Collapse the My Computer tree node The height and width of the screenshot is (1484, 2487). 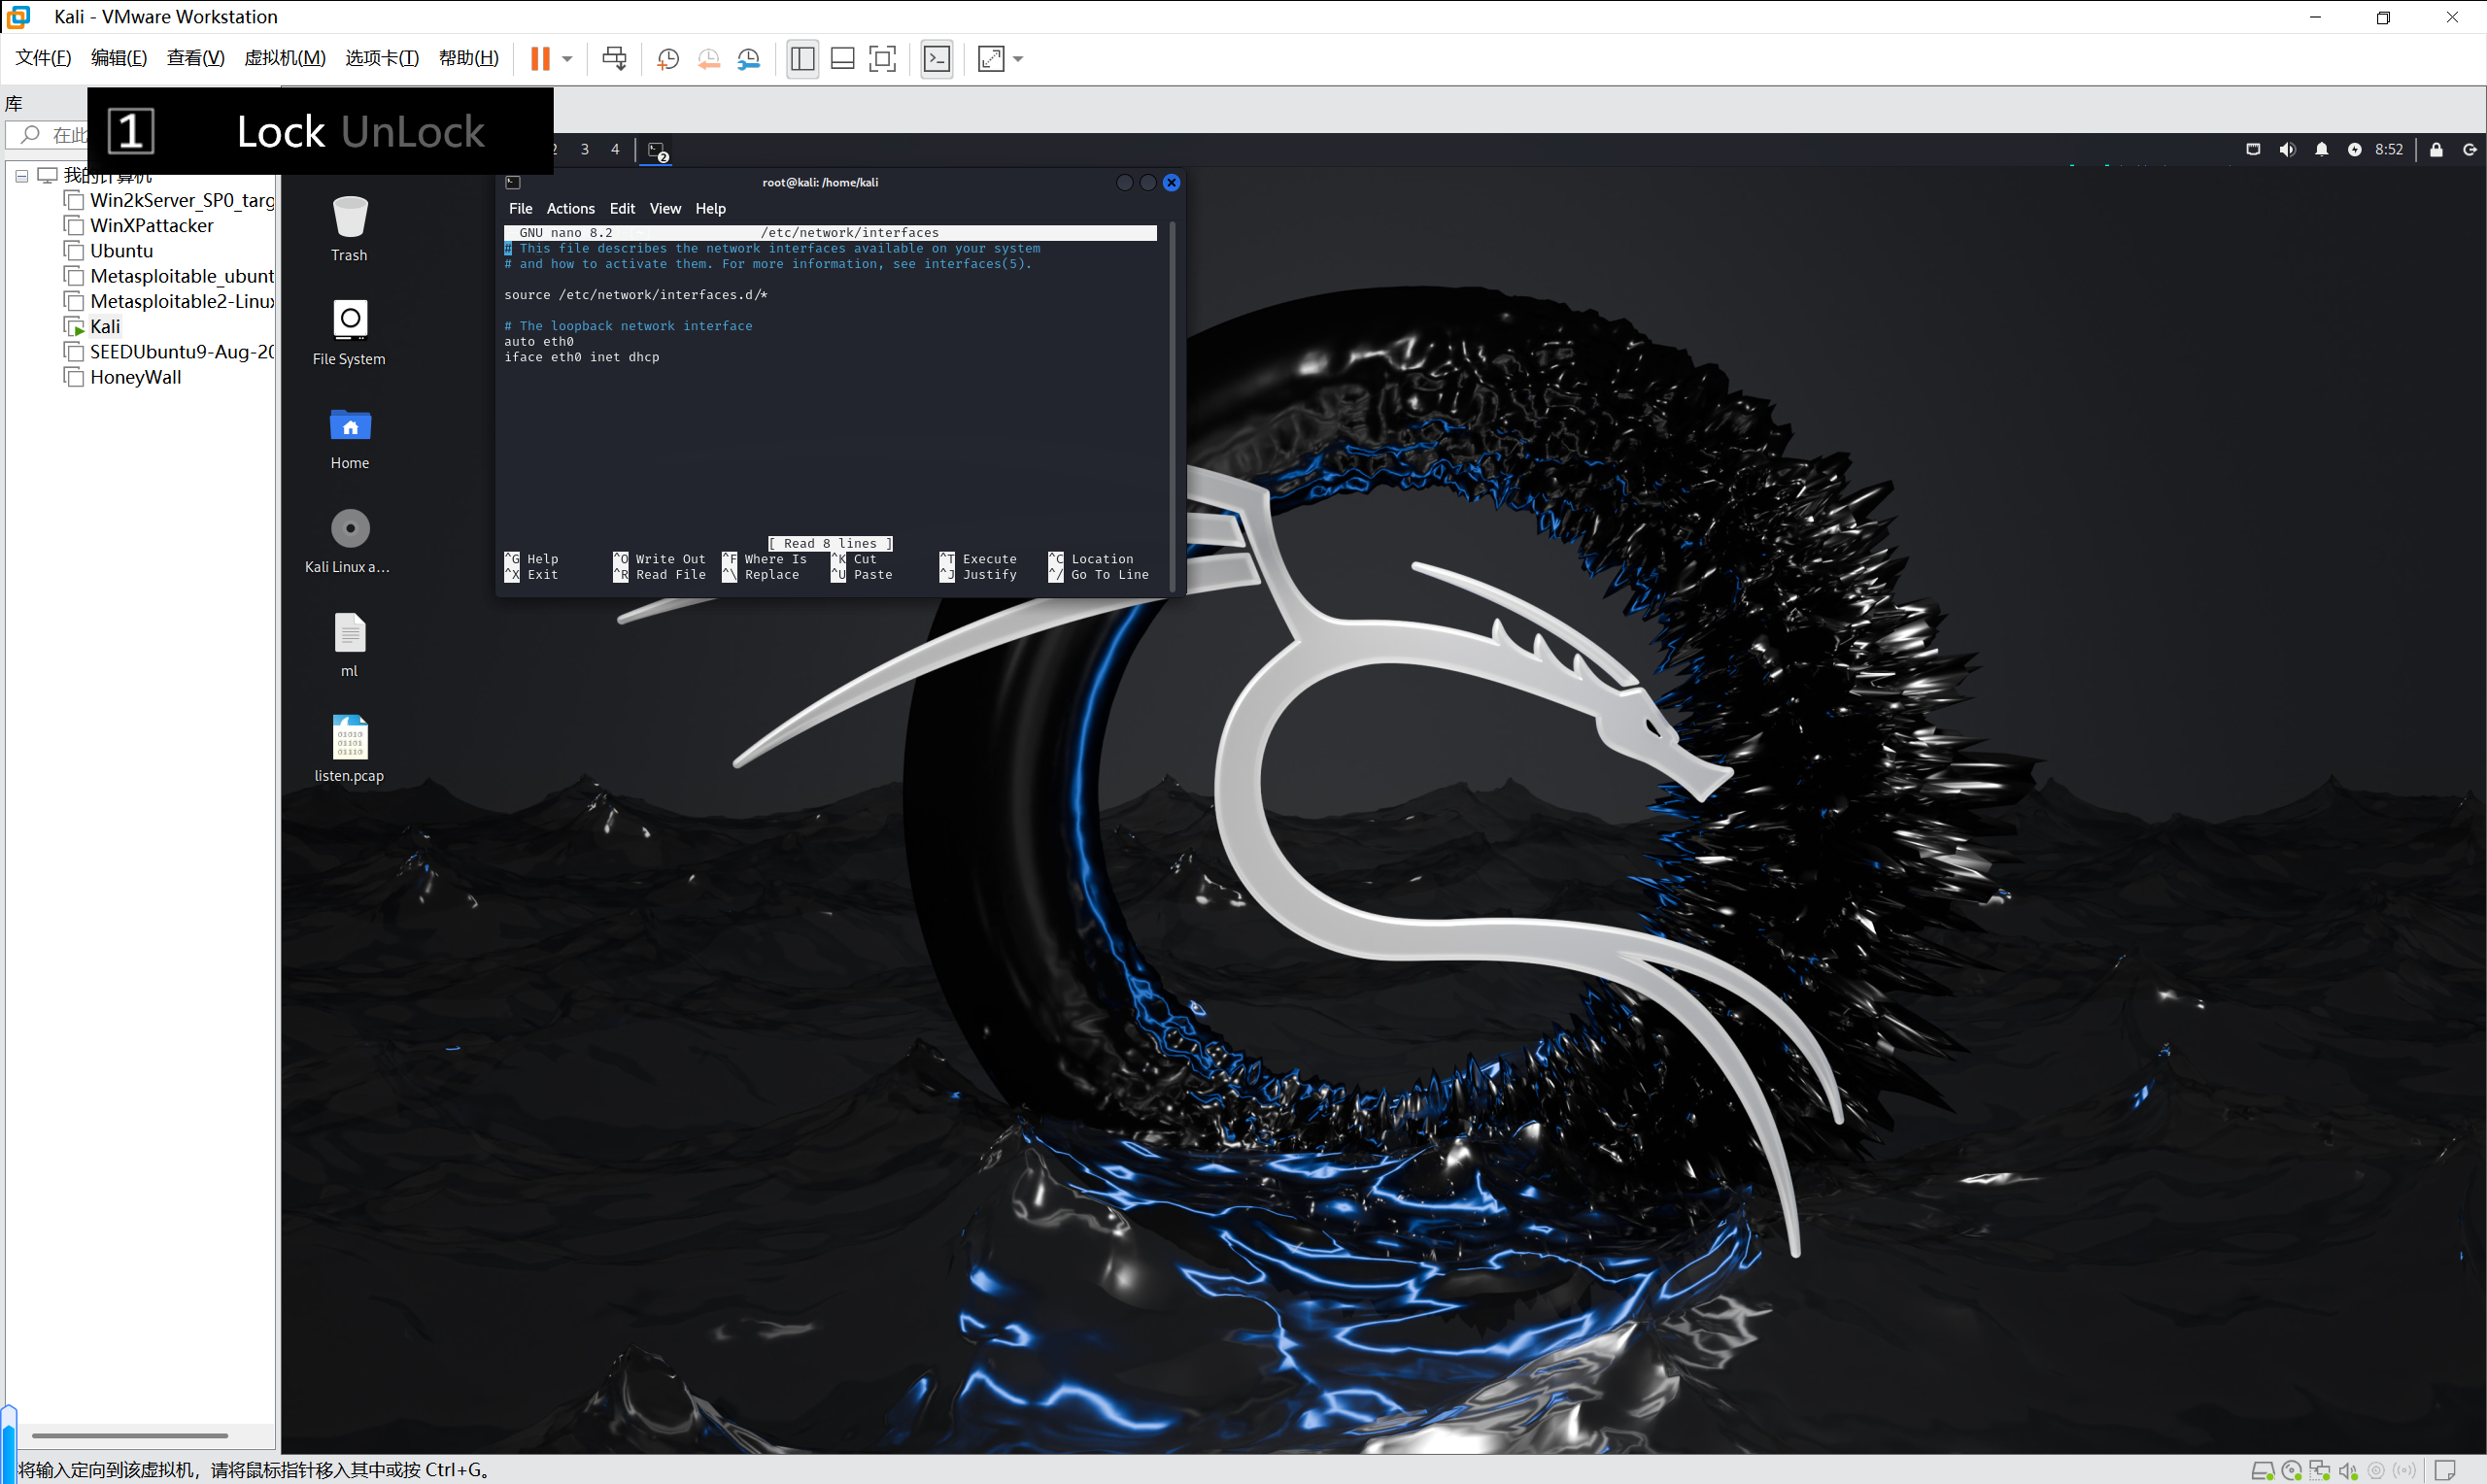pos(21,176)
